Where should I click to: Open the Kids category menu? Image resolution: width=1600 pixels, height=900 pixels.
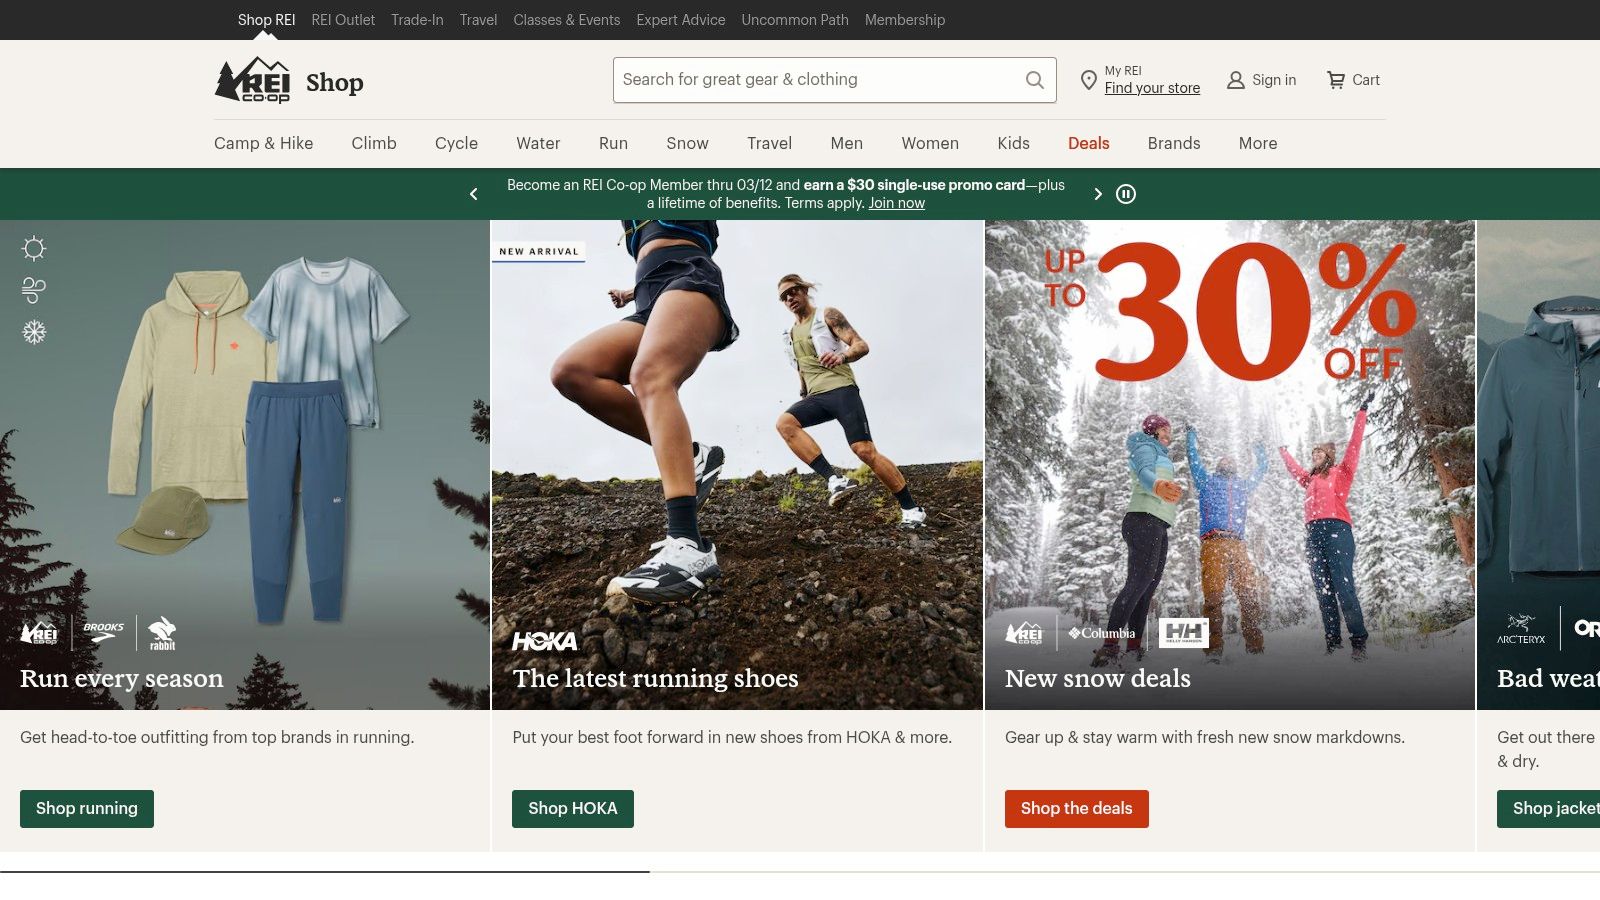click(x=1014, y=143)
